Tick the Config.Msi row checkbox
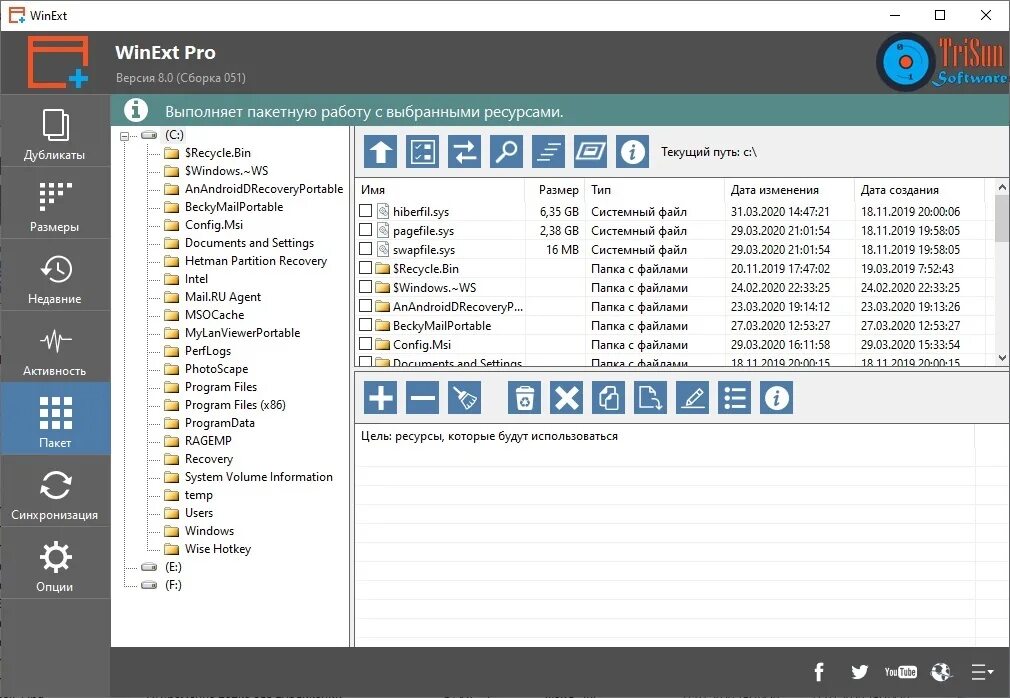The height and width of the screenshot is (698, 1010). click(365, 344)
